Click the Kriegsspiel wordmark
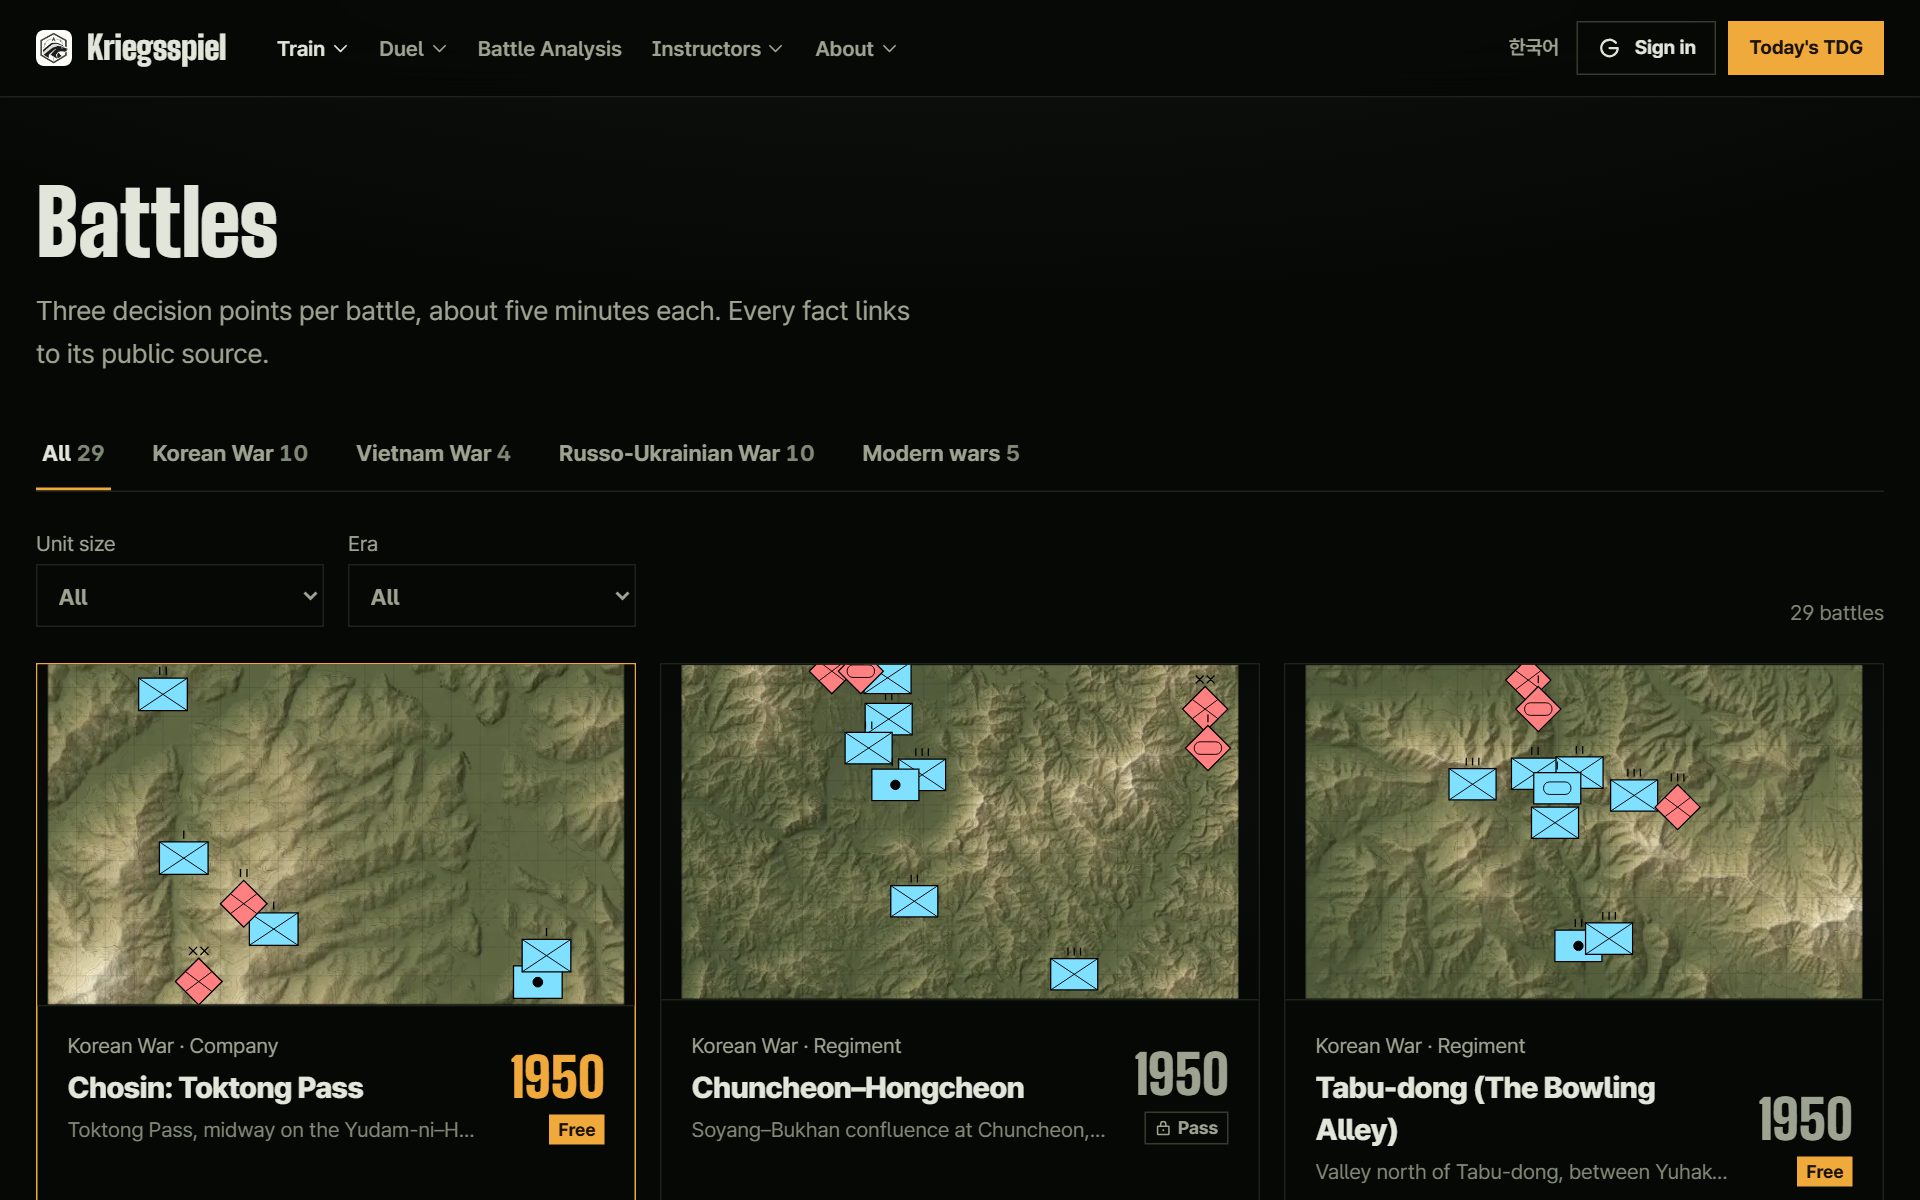 click(x=157, y=48)
